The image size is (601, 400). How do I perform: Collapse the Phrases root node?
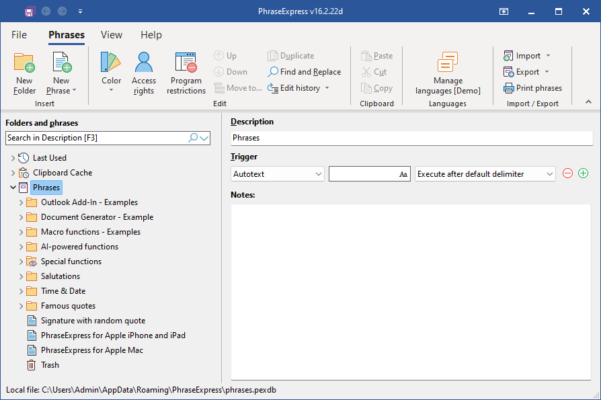(x=13, y=187)
